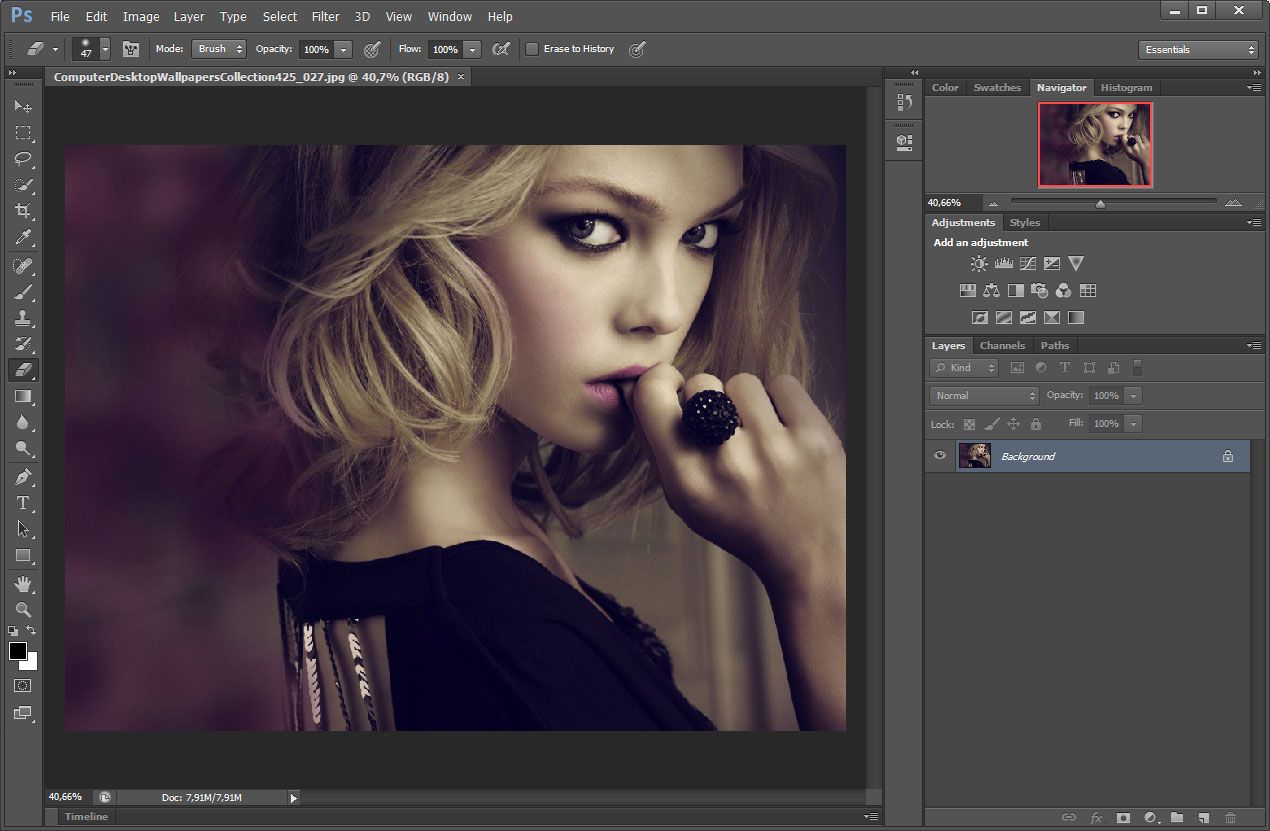Select the Path Selection tool
Screen dimensions: 1270x831
(23, 529)
